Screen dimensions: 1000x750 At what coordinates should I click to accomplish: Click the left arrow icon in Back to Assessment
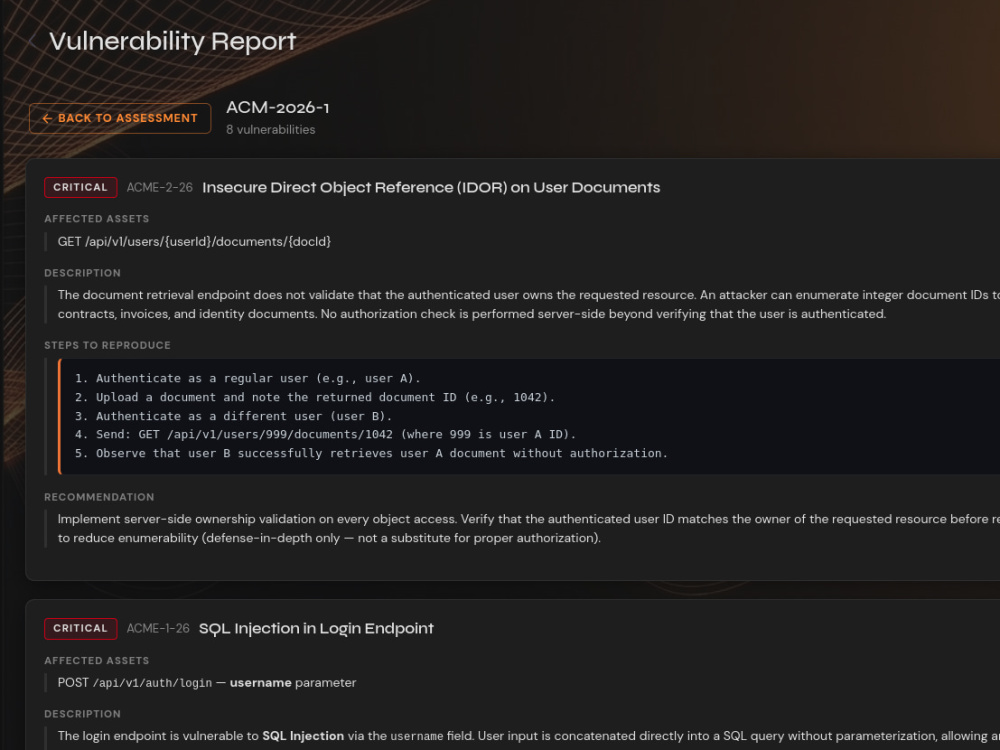(x=47, y=119)
